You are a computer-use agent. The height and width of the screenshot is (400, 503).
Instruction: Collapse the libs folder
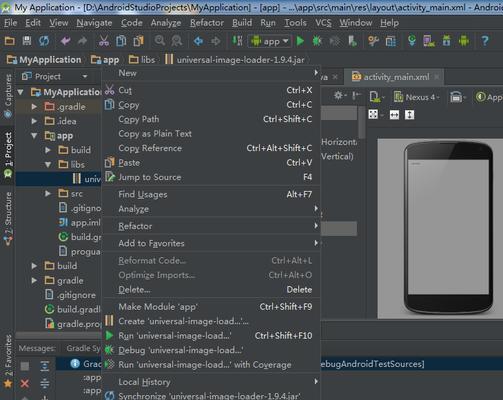point(48,164)
